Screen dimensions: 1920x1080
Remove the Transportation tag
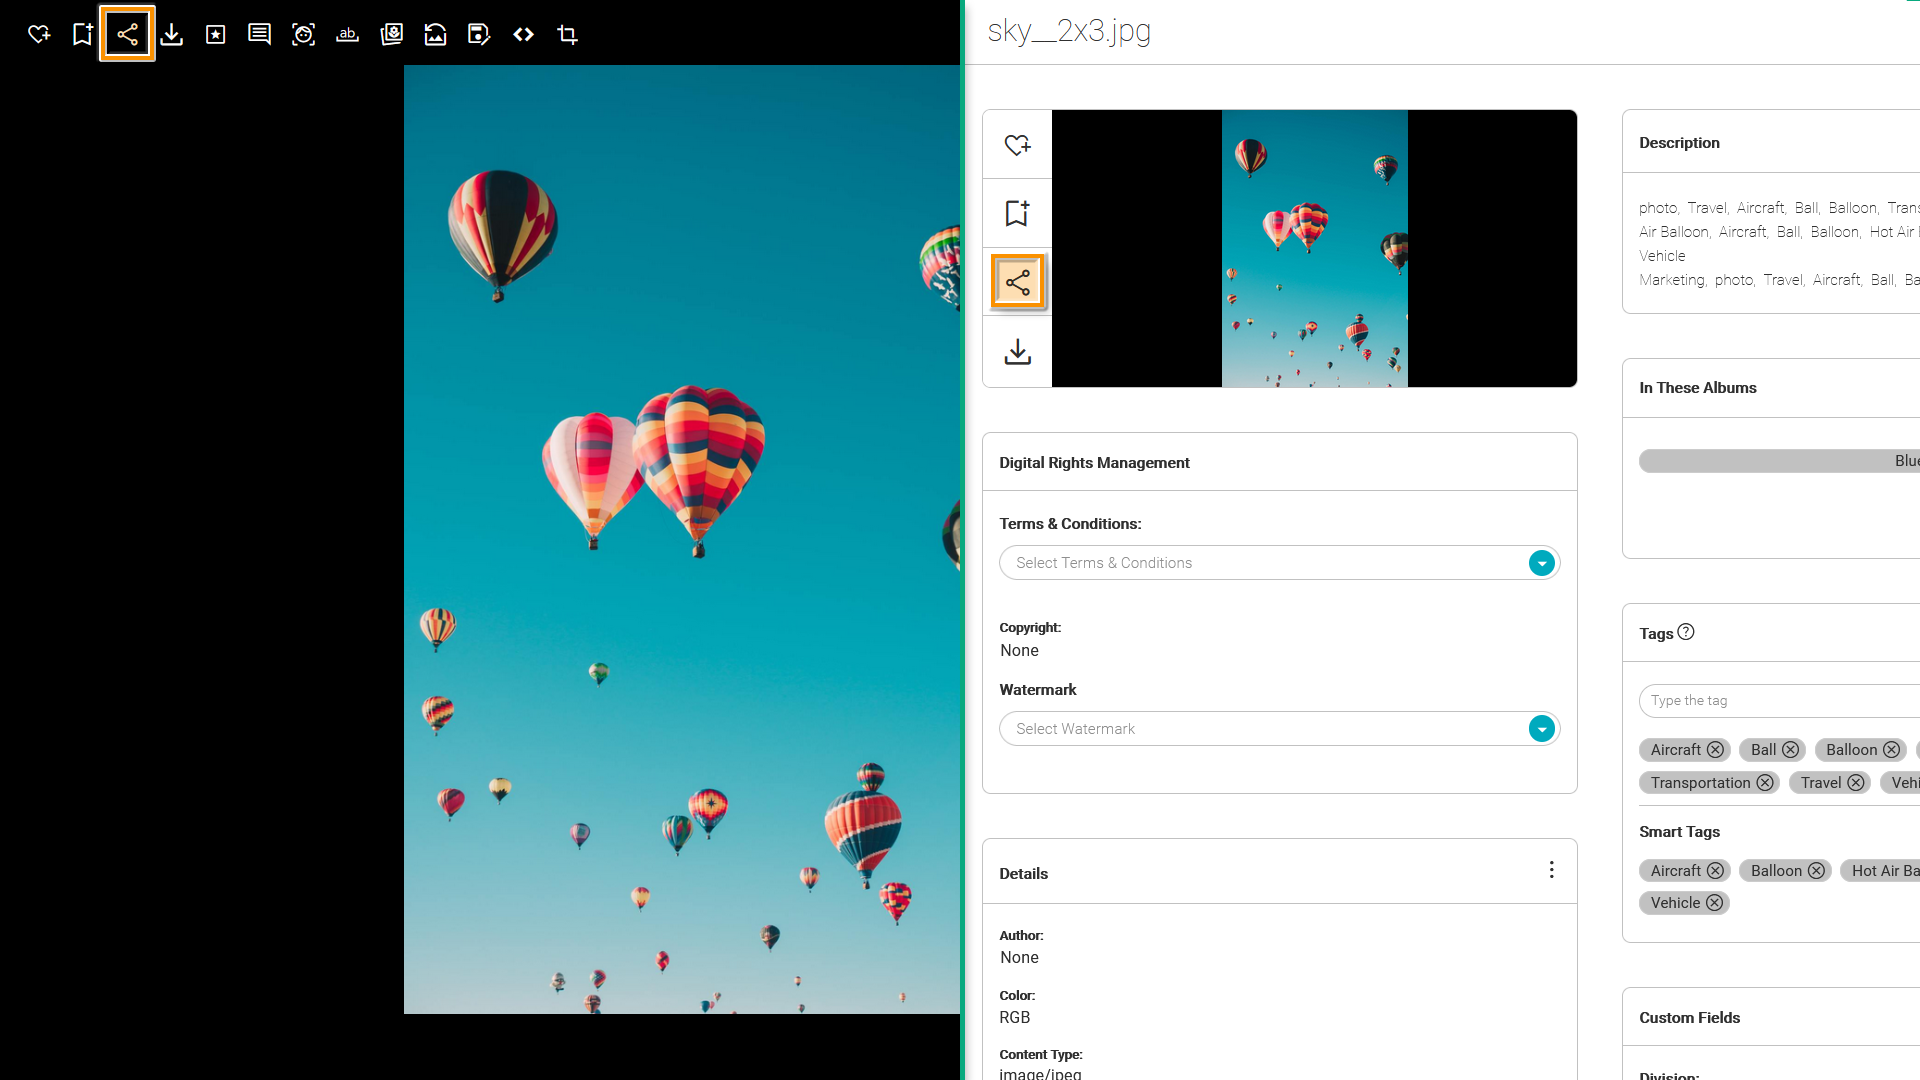(1765, 783)
